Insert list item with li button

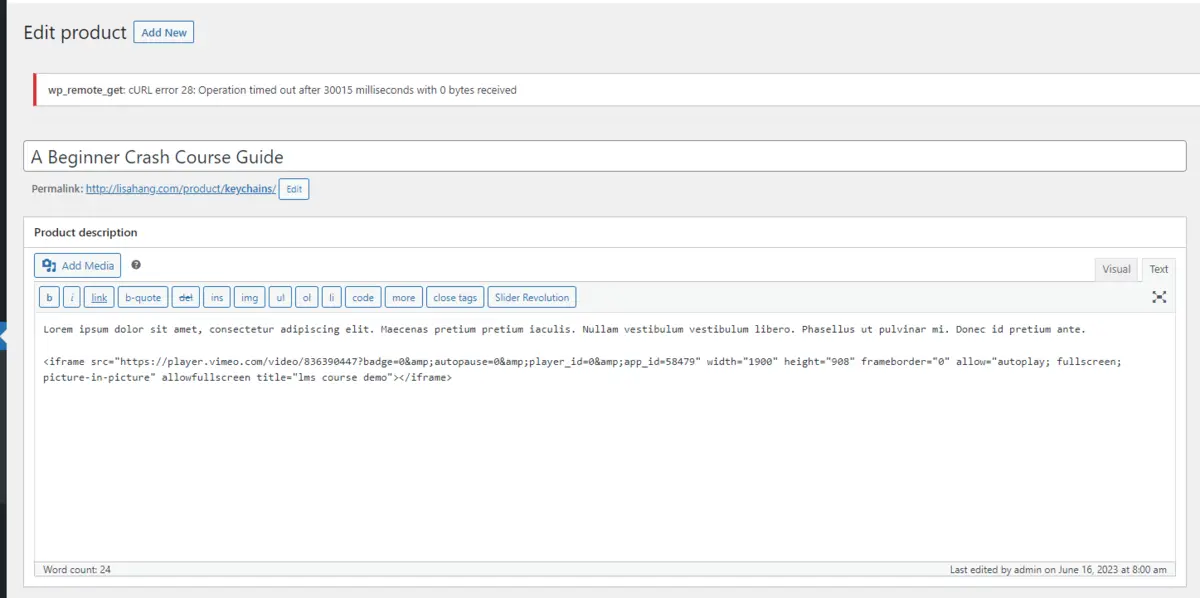tap(332, 297)
